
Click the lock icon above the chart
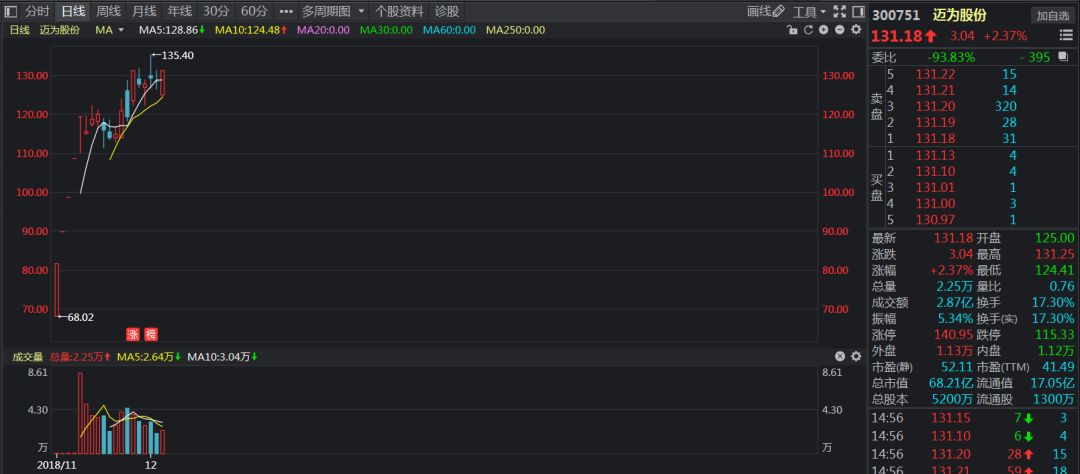click(x=791, y=30)
